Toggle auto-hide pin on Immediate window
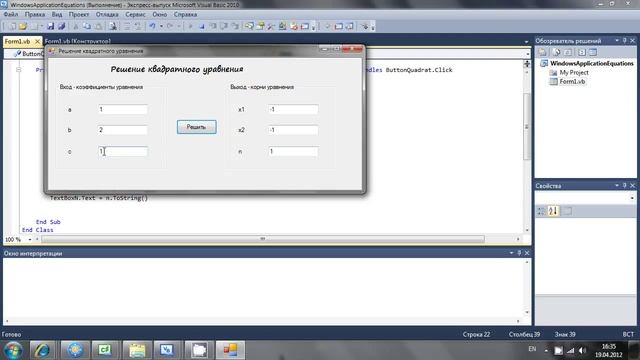Viewport: 640px width, 360px height. pos(519,253)
